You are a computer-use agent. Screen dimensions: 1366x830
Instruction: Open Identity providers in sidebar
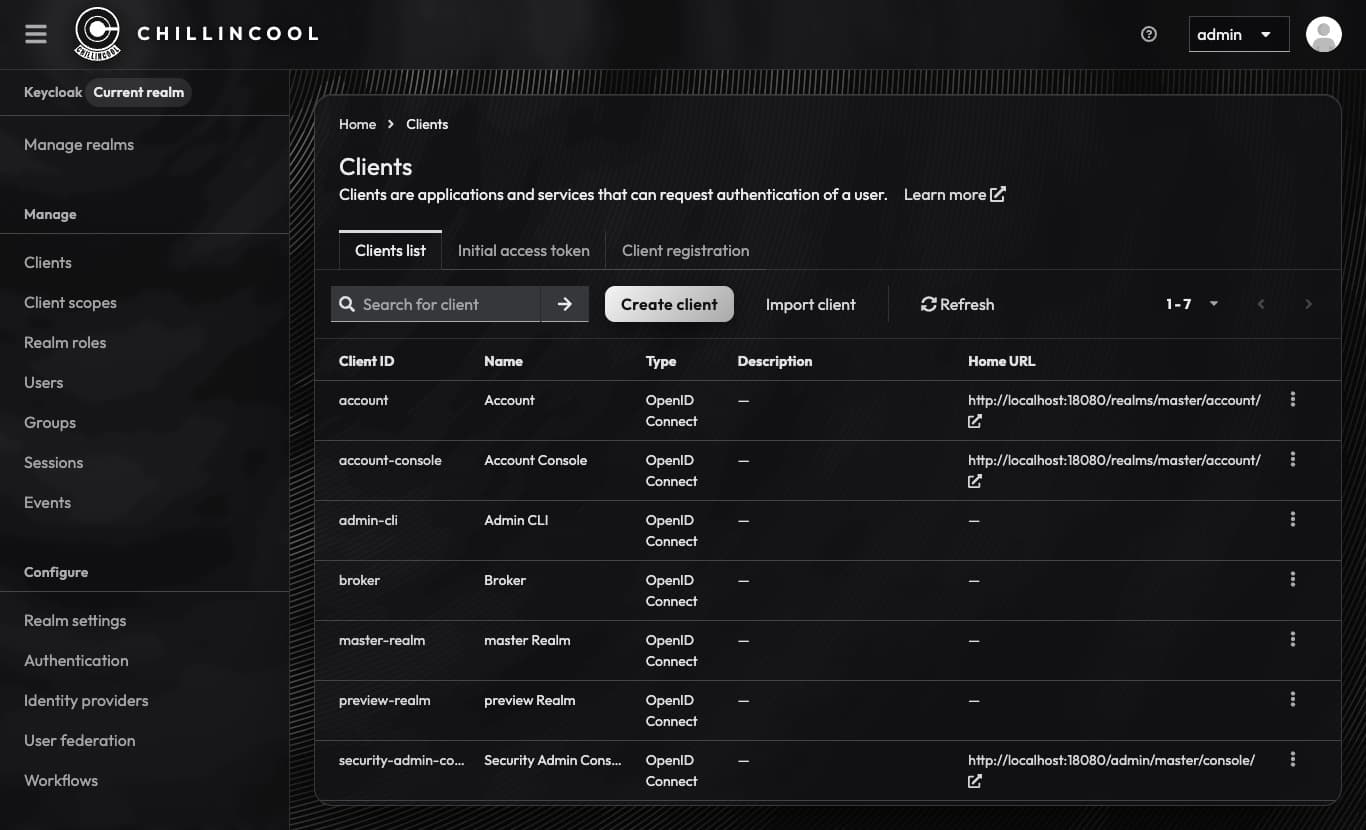click(x=86, y=700)
